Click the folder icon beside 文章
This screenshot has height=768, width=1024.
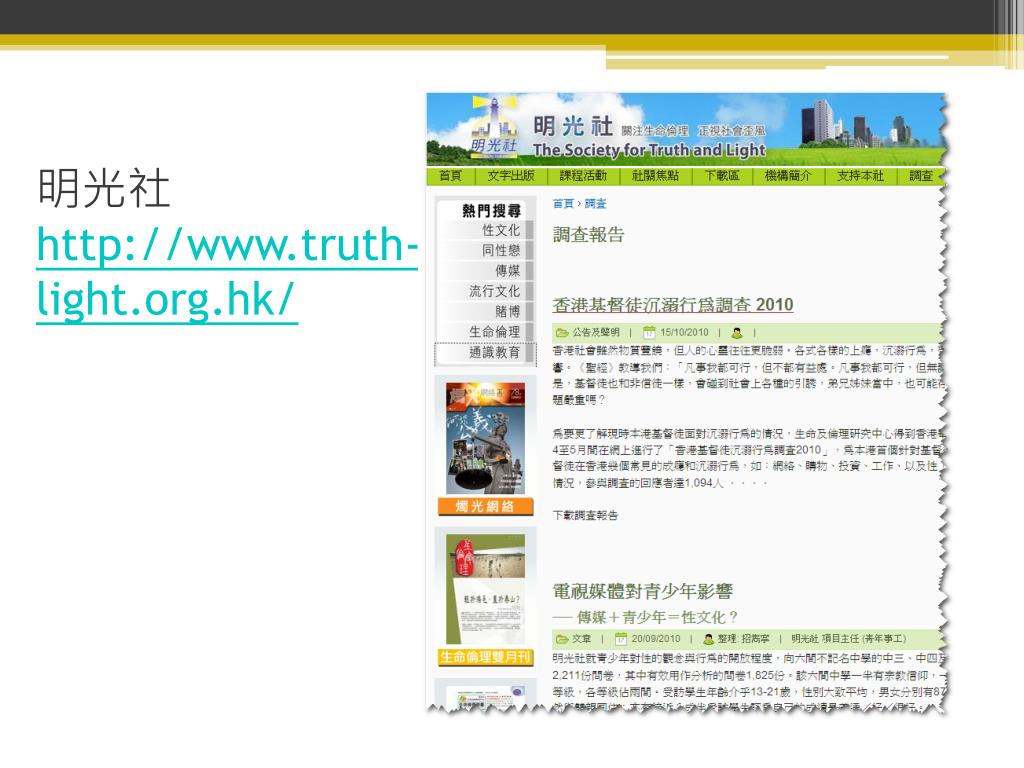(562, 639)
